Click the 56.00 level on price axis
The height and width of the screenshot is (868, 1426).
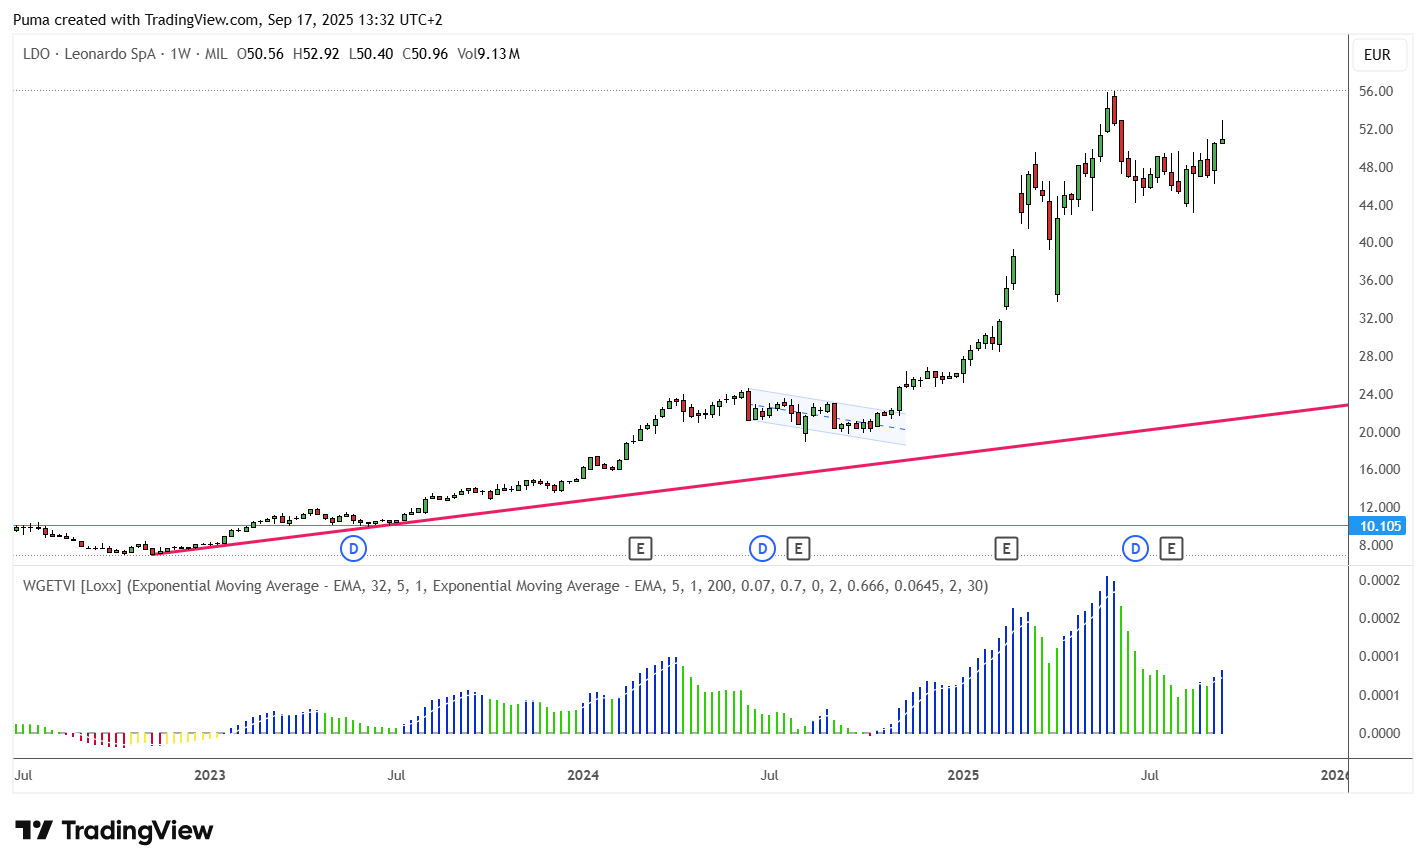1376,91
